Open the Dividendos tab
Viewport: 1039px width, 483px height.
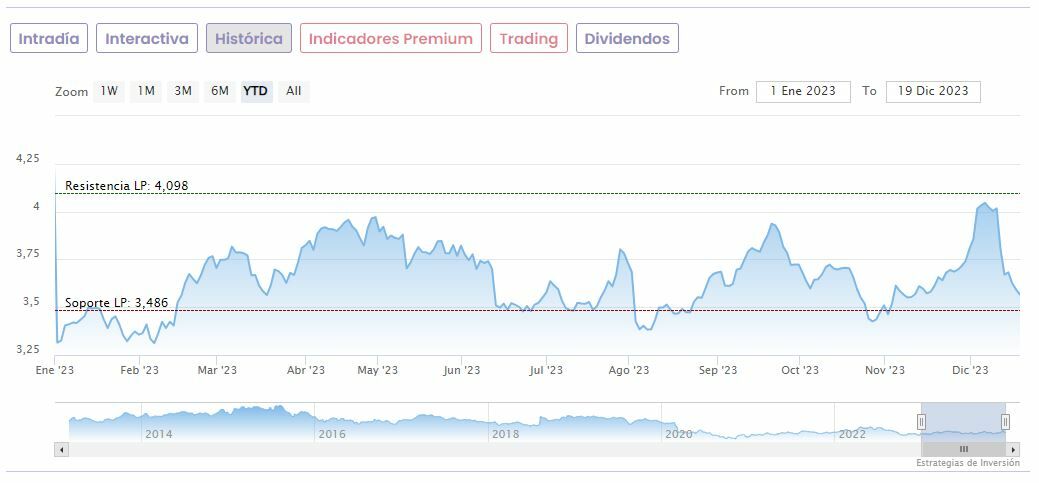[x=627, y=39]
